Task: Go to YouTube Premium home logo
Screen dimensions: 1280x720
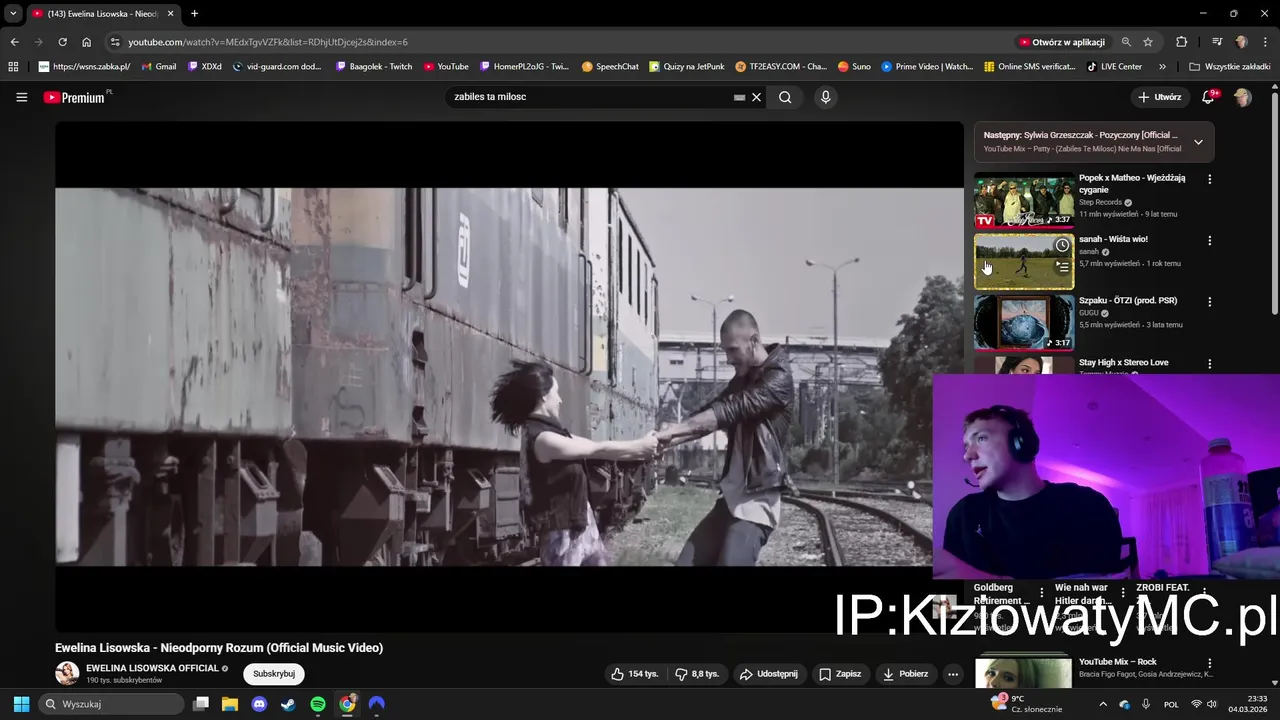Action: pyautogui.click(x=77, y=97)
